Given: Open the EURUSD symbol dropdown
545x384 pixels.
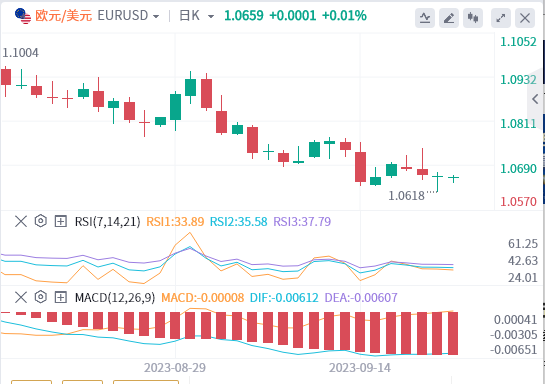Looking at the screenshot, I should (128, 16).
